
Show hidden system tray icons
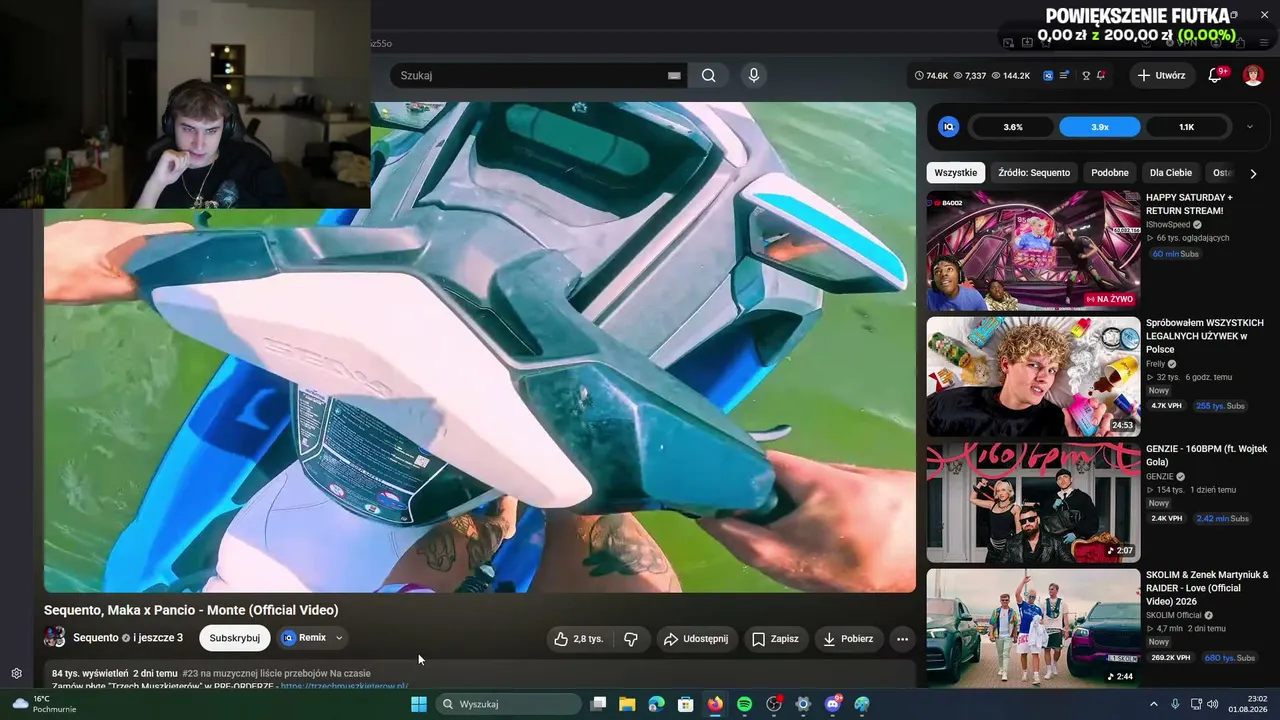(1153, 704)
